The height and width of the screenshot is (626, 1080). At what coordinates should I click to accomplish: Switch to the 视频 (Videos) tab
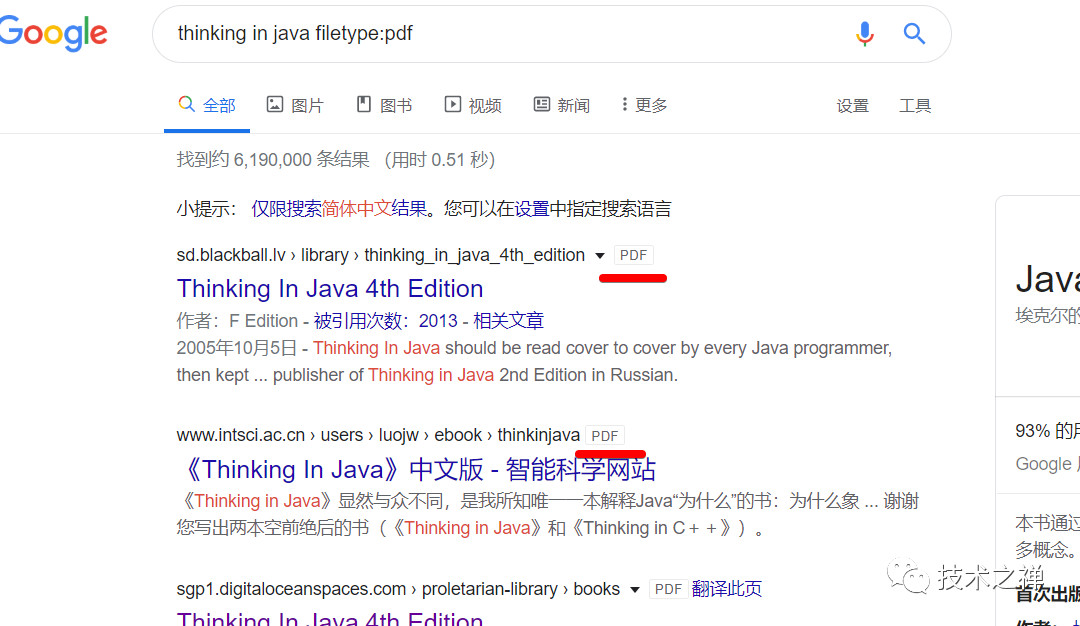point(472,105)
